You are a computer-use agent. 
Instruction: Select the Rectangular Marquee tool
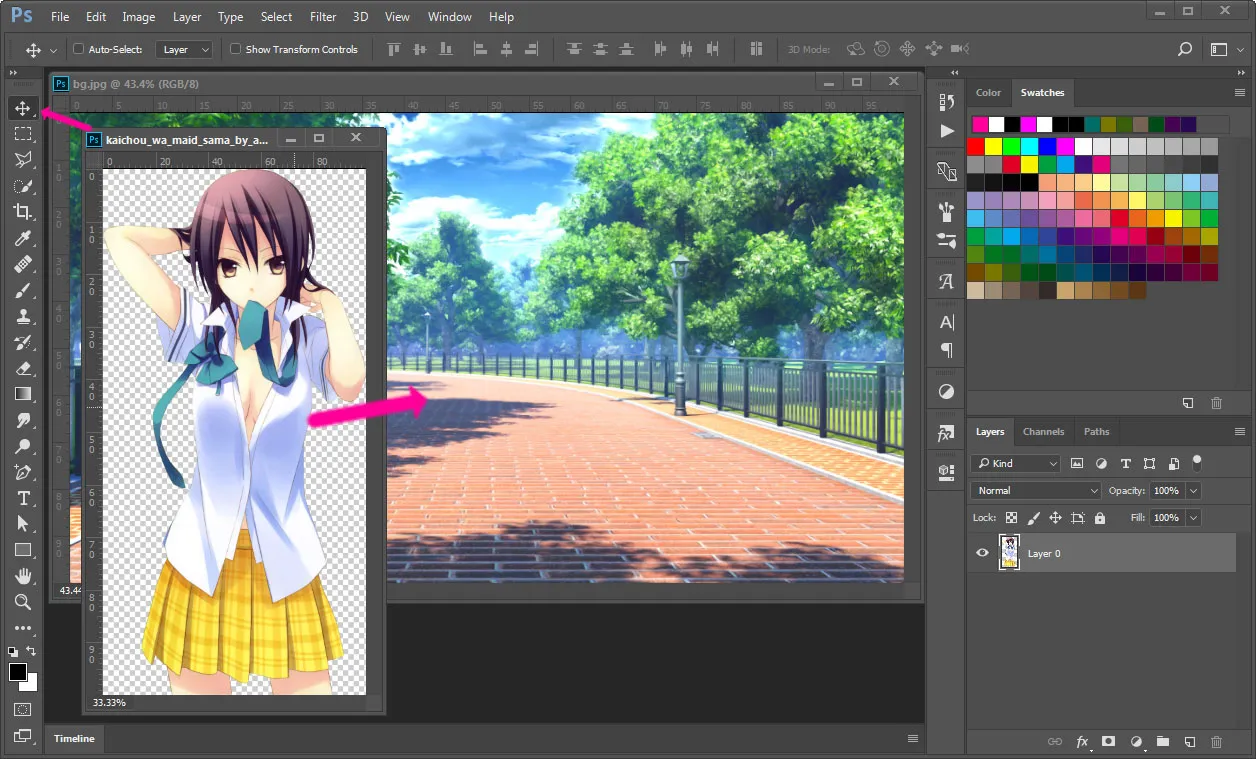pos(23,134)
